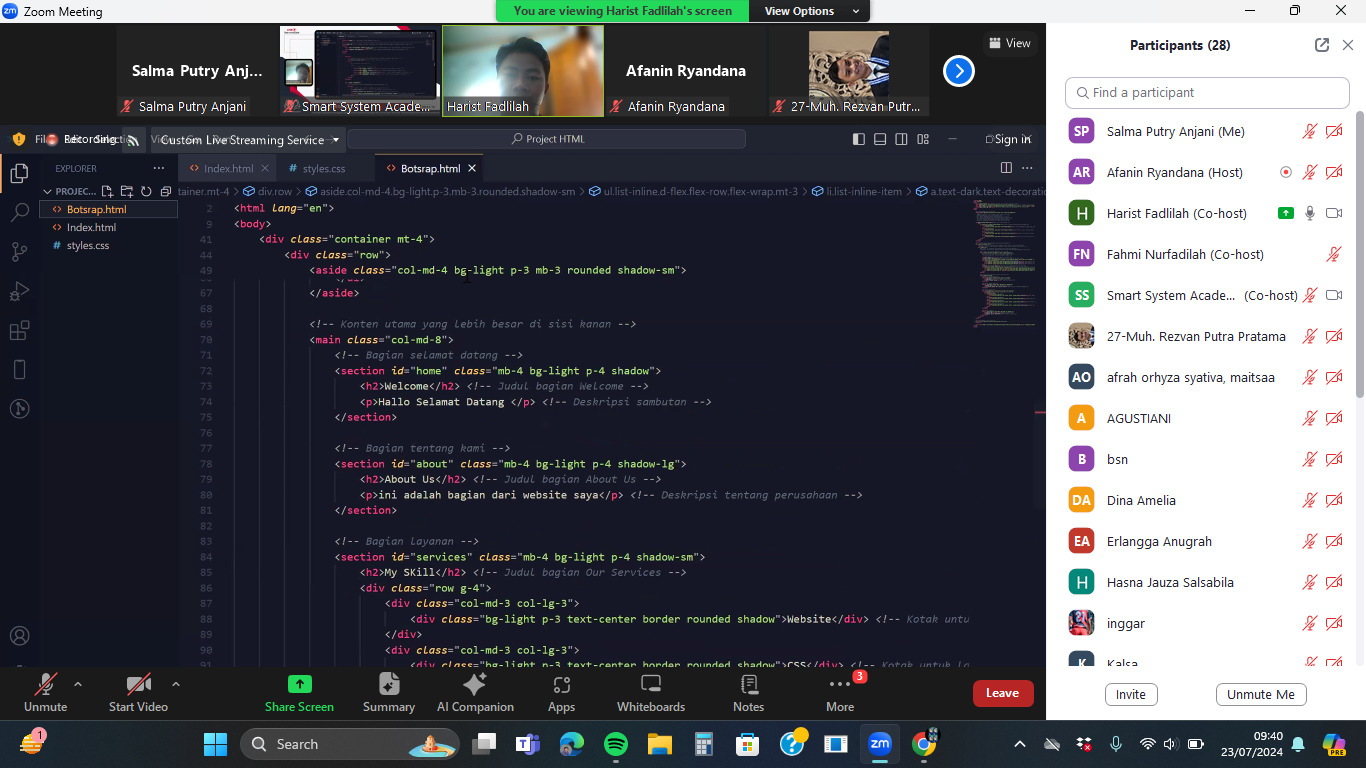Select Harist Fadlilah video thumbnail

tap(523, 70)
